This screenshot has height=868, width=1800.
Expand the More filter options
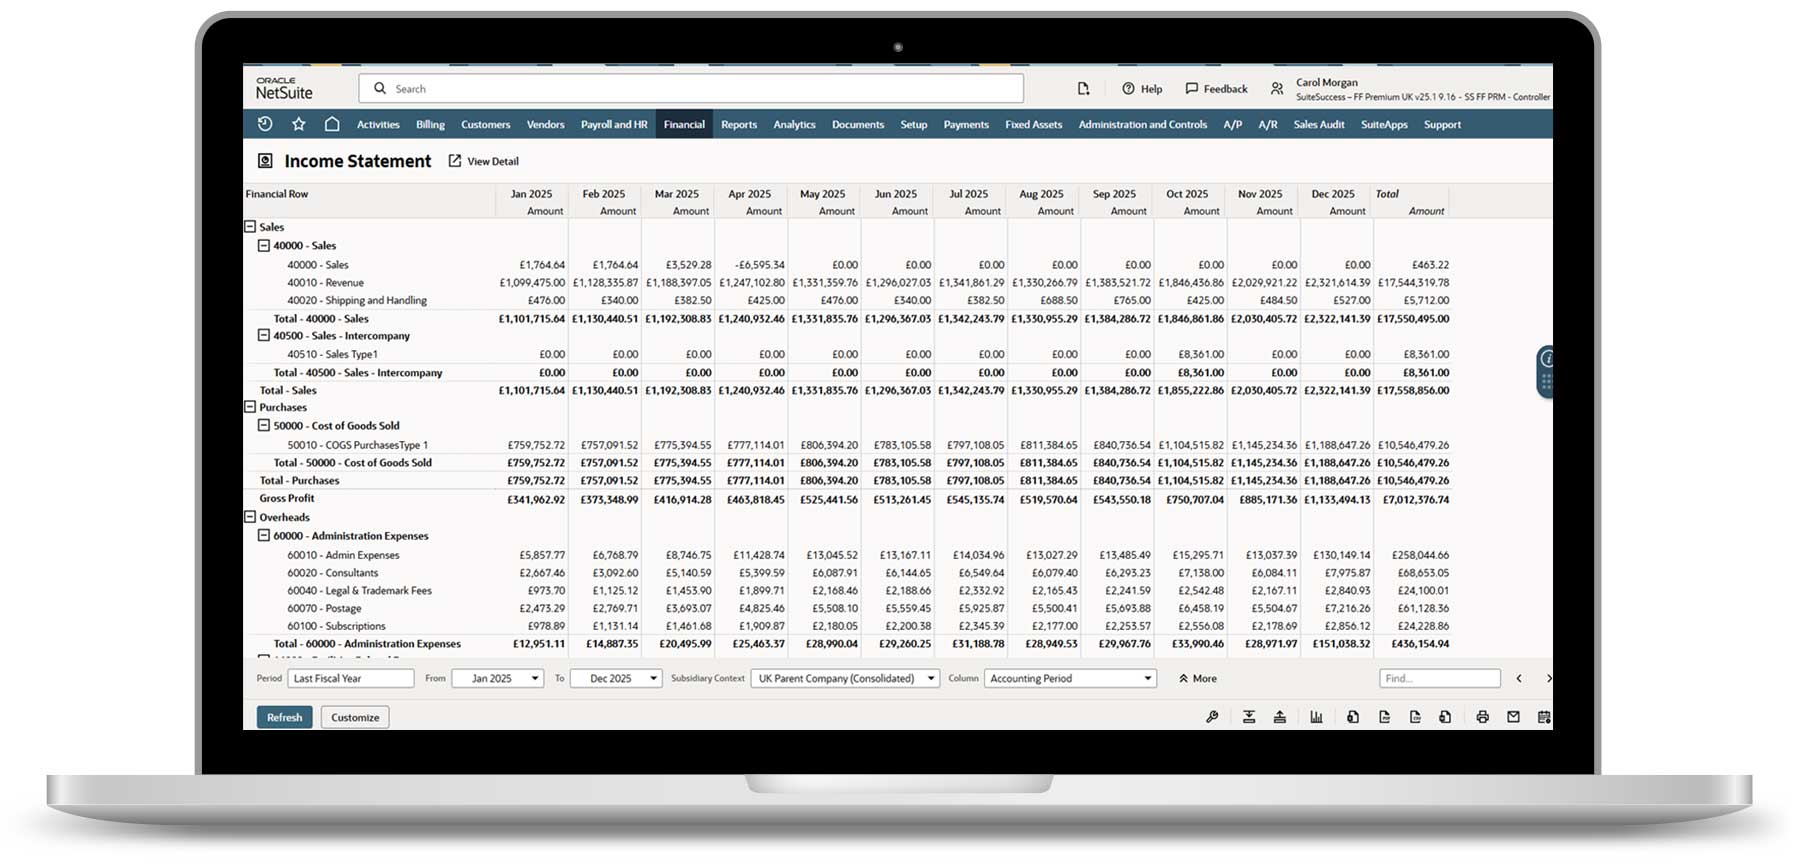point(1197,678)
